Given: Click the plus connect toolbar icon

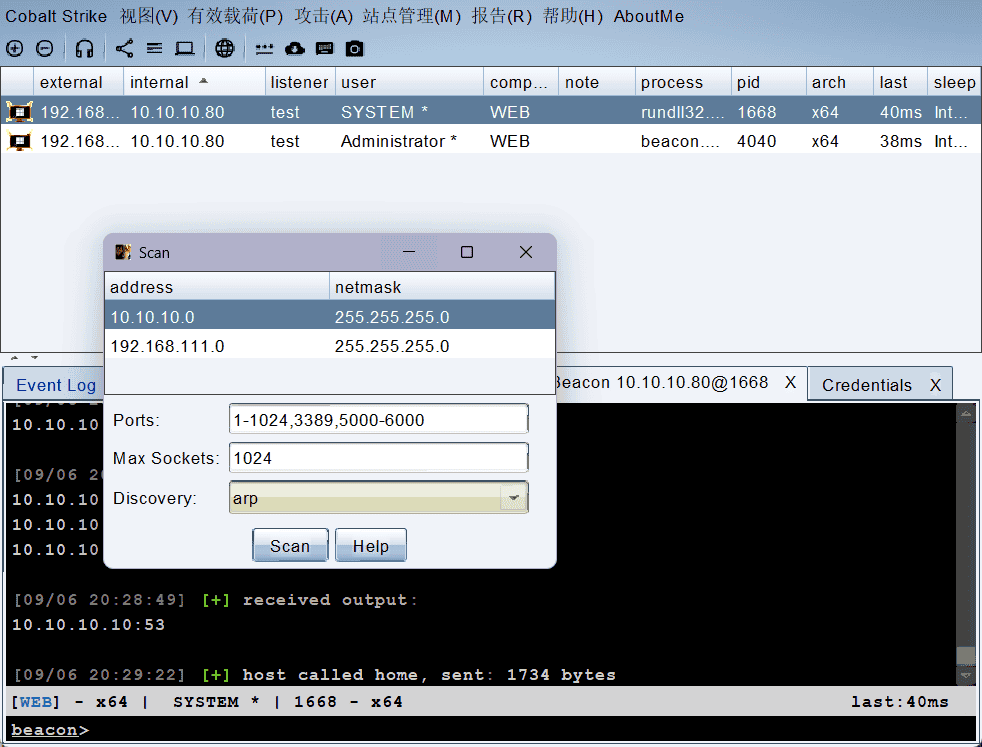Looking at the screenshot, I should (14, 48).
